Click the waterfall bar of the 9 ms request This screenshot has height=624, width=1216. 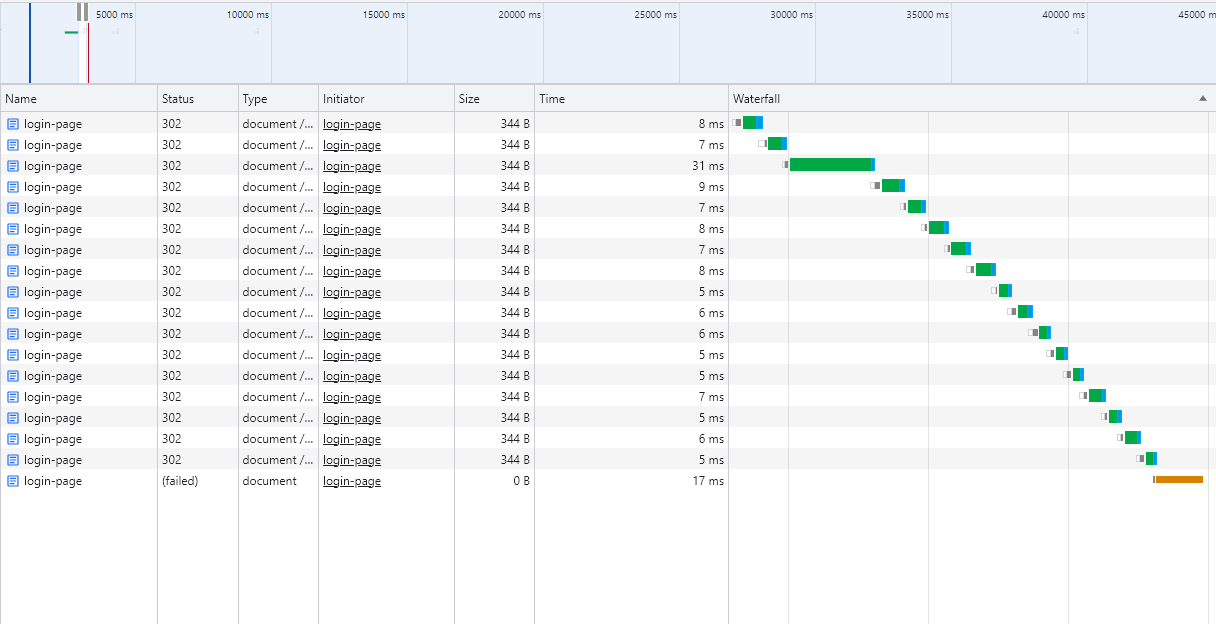(892, 186)
